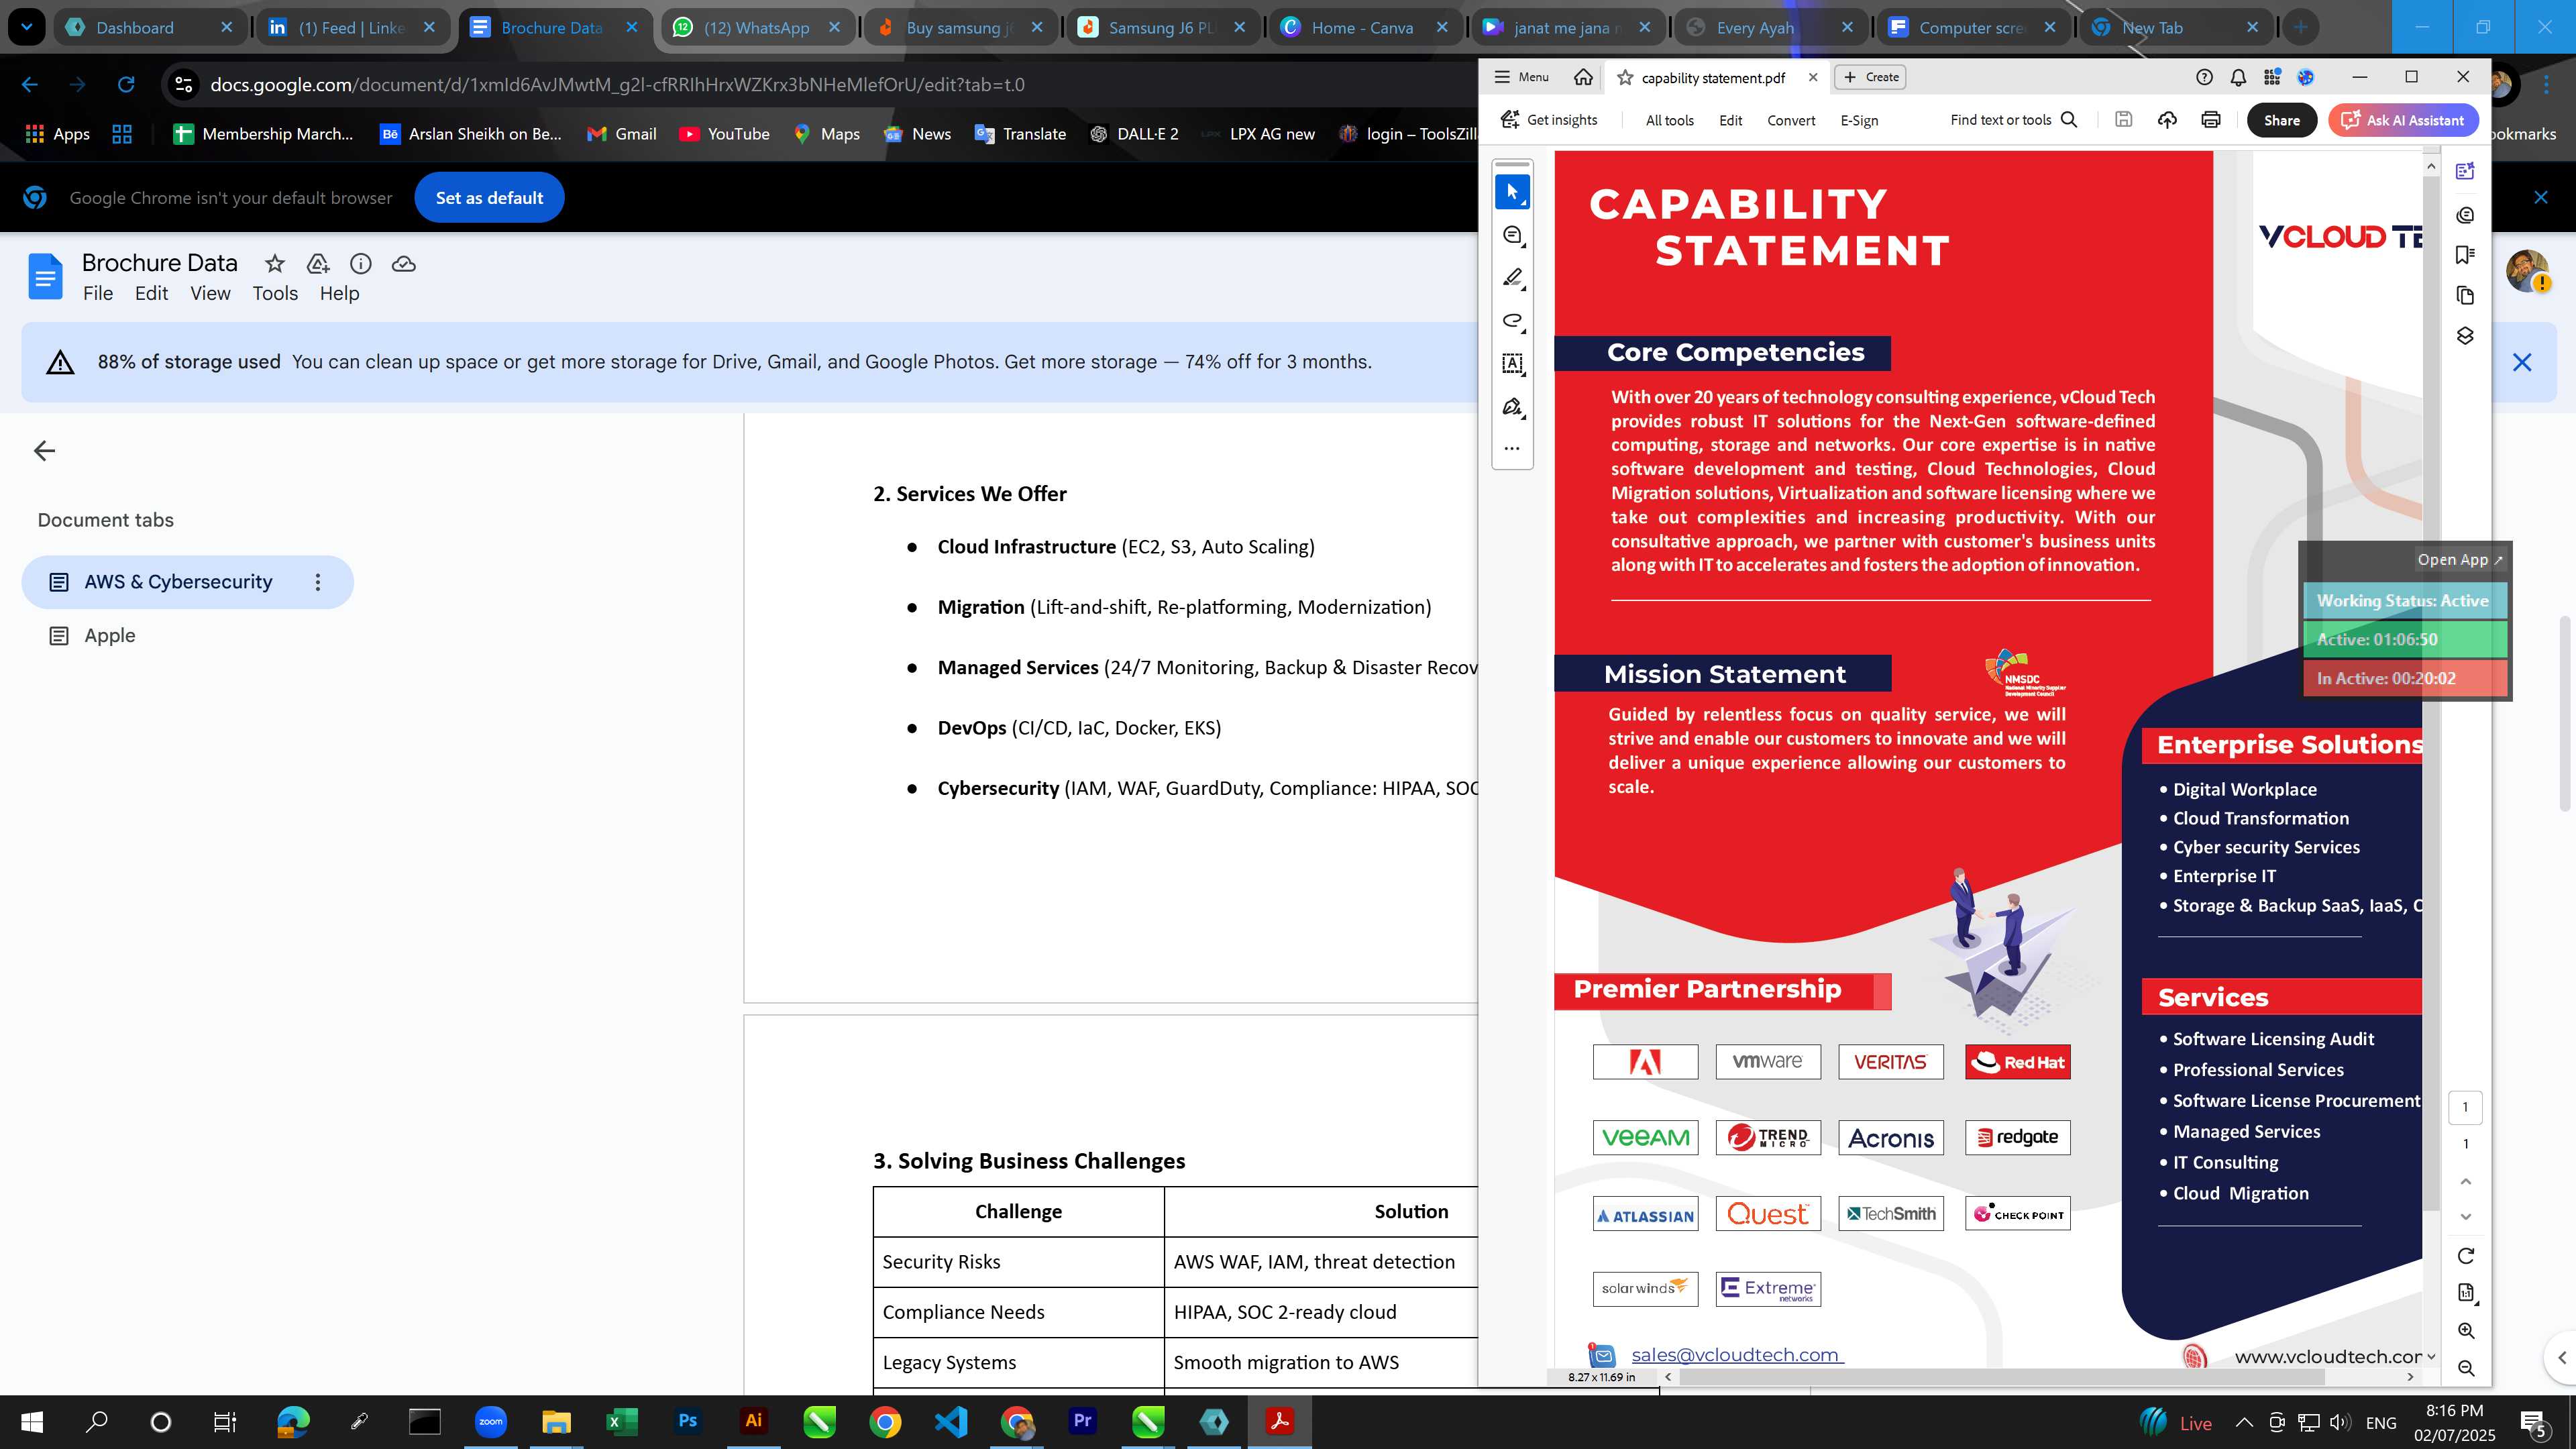Click Set as default browser button
The image size is (2576, 1449).
(x=489, y=198)
